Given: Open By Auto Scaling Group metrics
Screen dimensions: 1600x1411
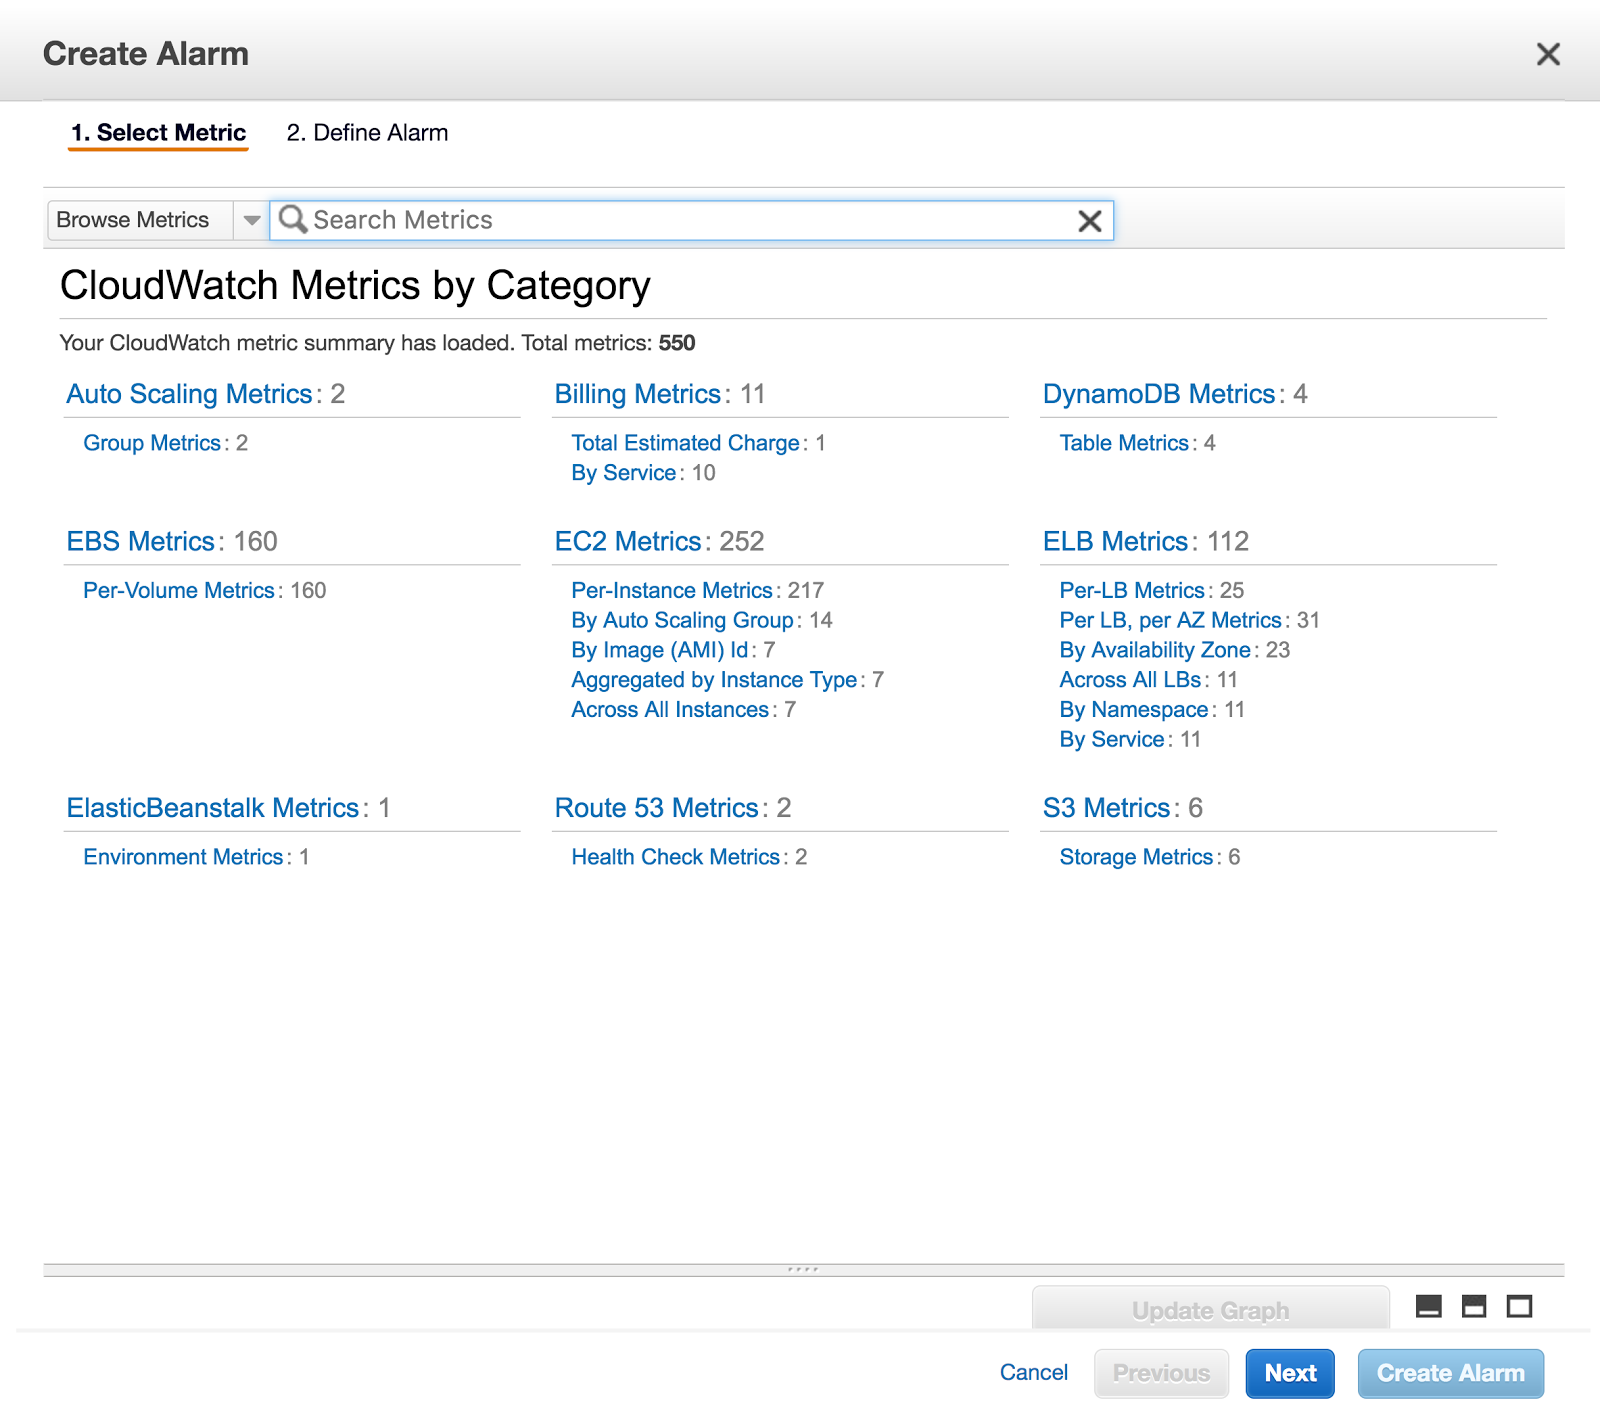Looking at the screenshot, I should pos(682,620).
